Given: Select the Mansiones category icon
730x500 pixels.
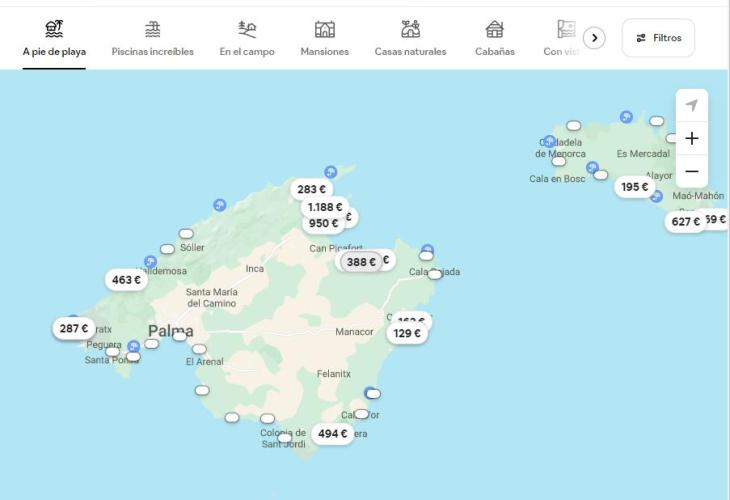Looking at the screenshot, I should tap(324, 29).
